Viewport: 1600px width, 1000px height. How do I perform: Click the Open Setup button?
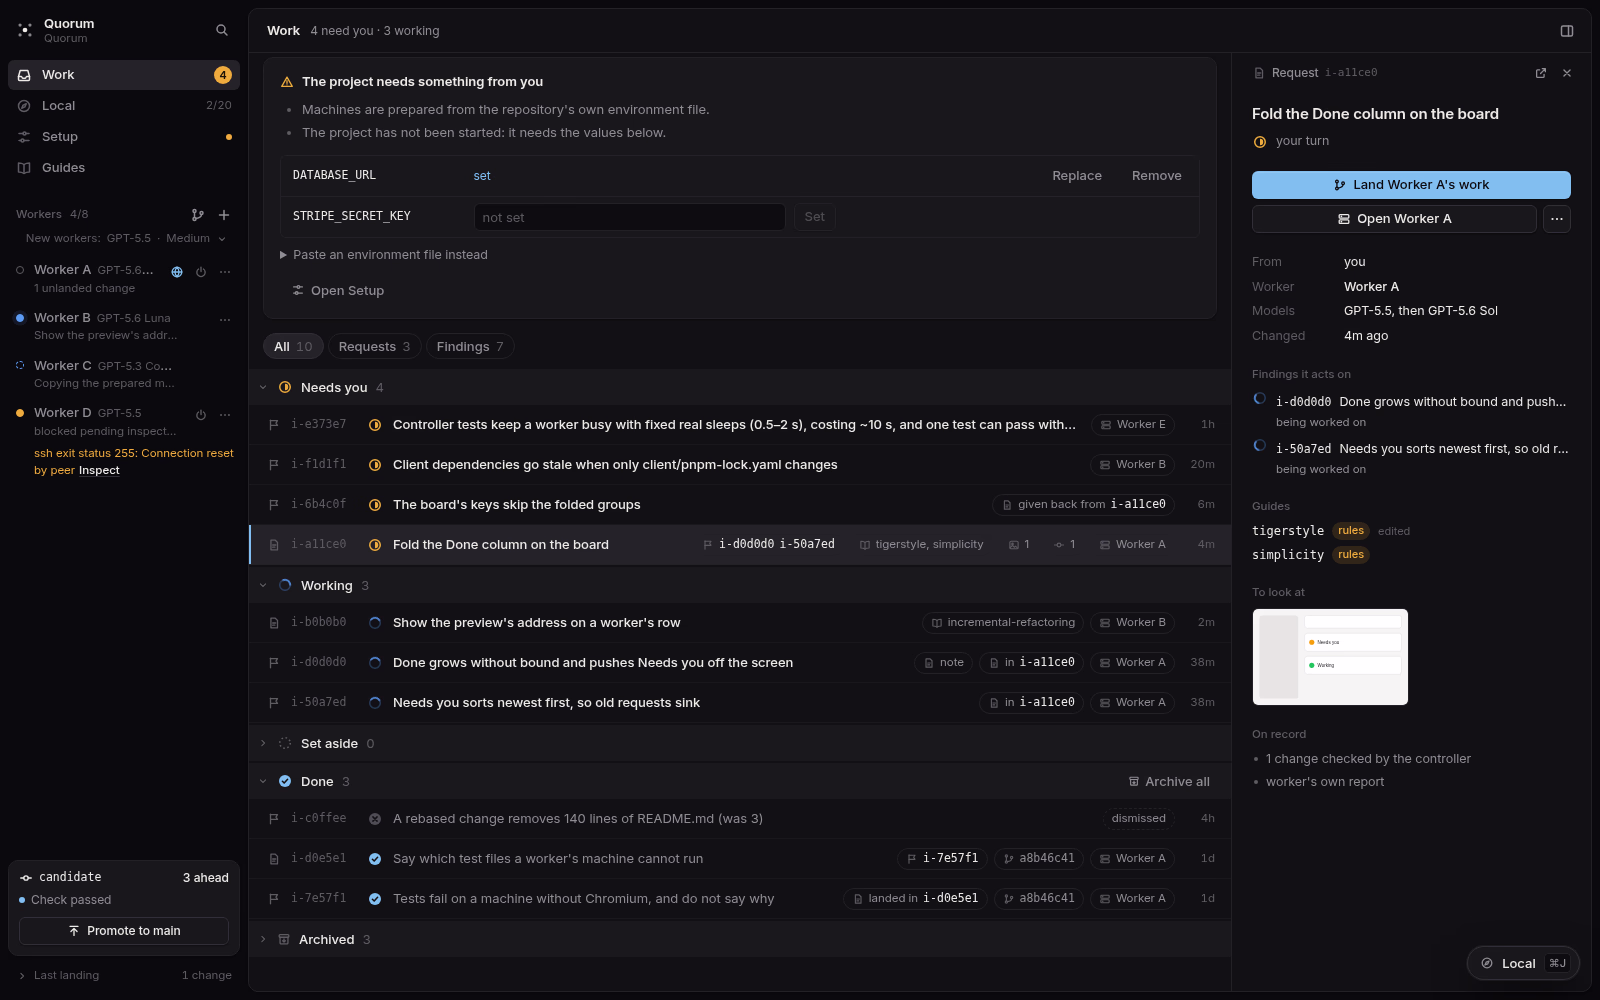[338, 291]
